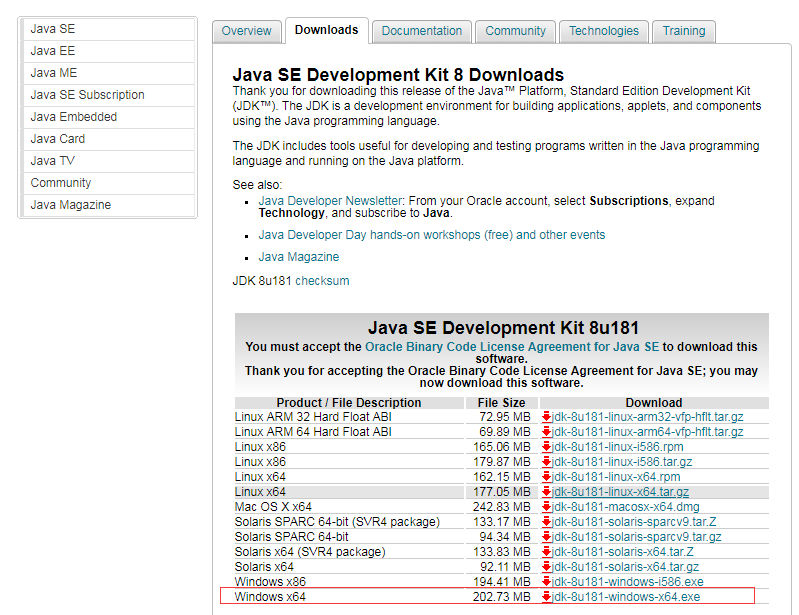Download jdk-8u181-windows-i586.exe

(x=628, y=582)
